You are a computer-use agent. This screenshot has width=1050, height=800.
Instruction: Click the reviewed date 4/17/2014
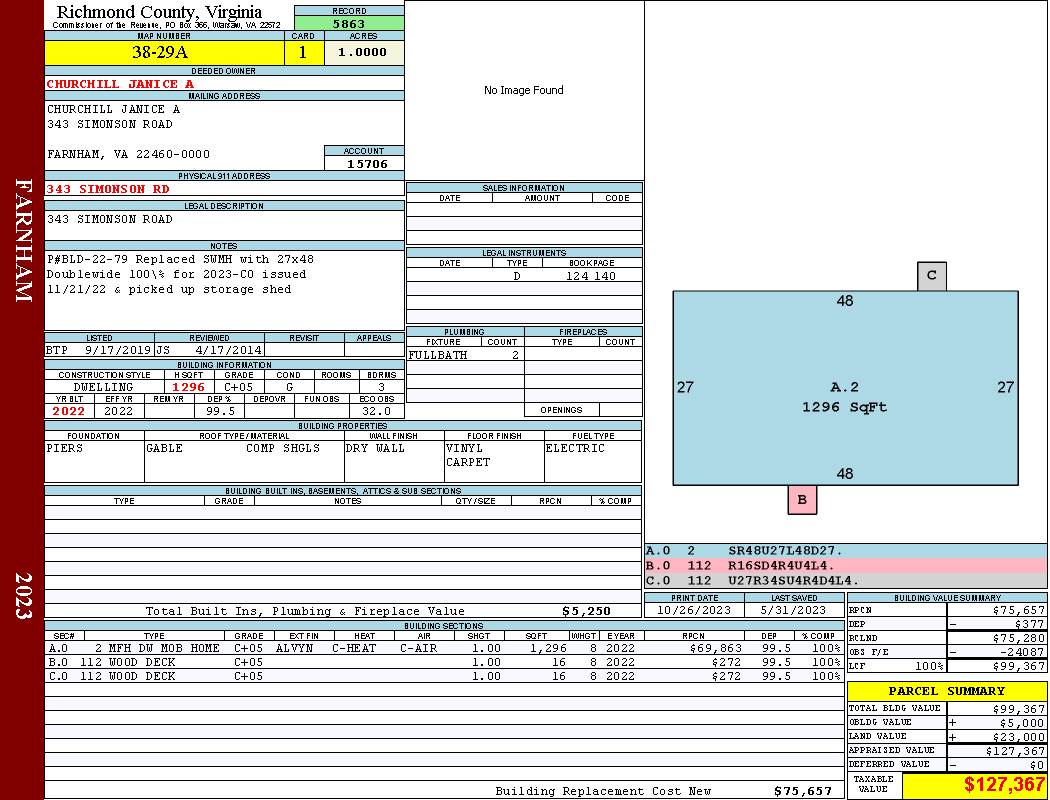[x=228, y=350]
